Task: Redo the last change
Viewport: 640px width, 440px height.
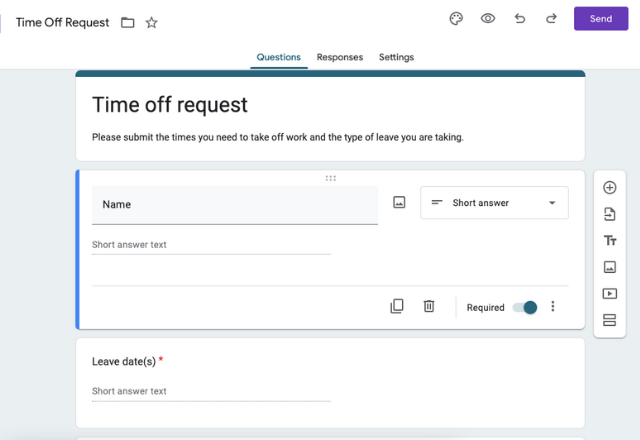Action: pyautogui.click(x=551, y=18)
